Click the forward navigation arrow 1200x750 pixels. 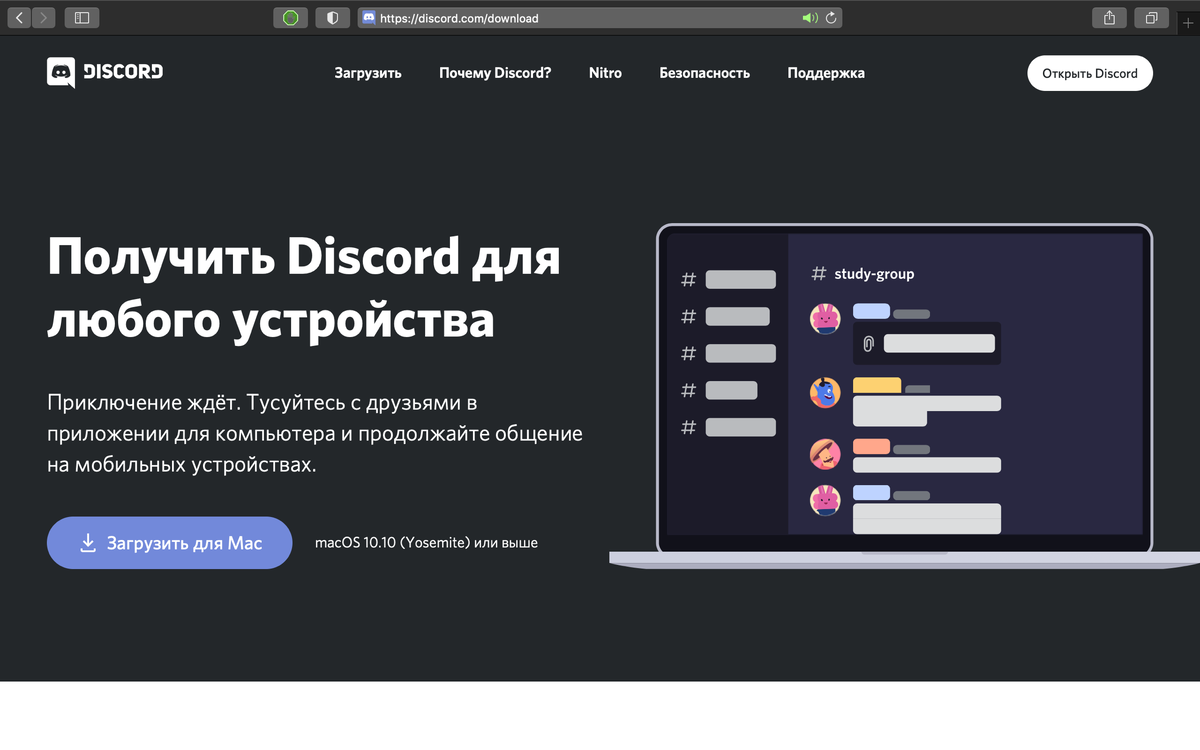click(42, 17)
